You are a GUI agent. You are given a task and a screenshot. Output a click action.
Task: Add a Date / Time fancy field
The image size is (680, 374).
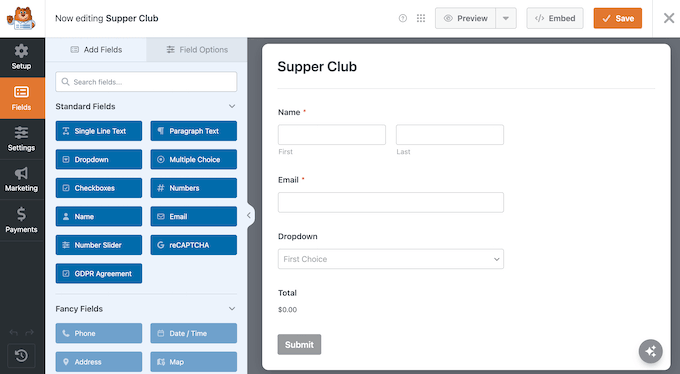[193, 333]
